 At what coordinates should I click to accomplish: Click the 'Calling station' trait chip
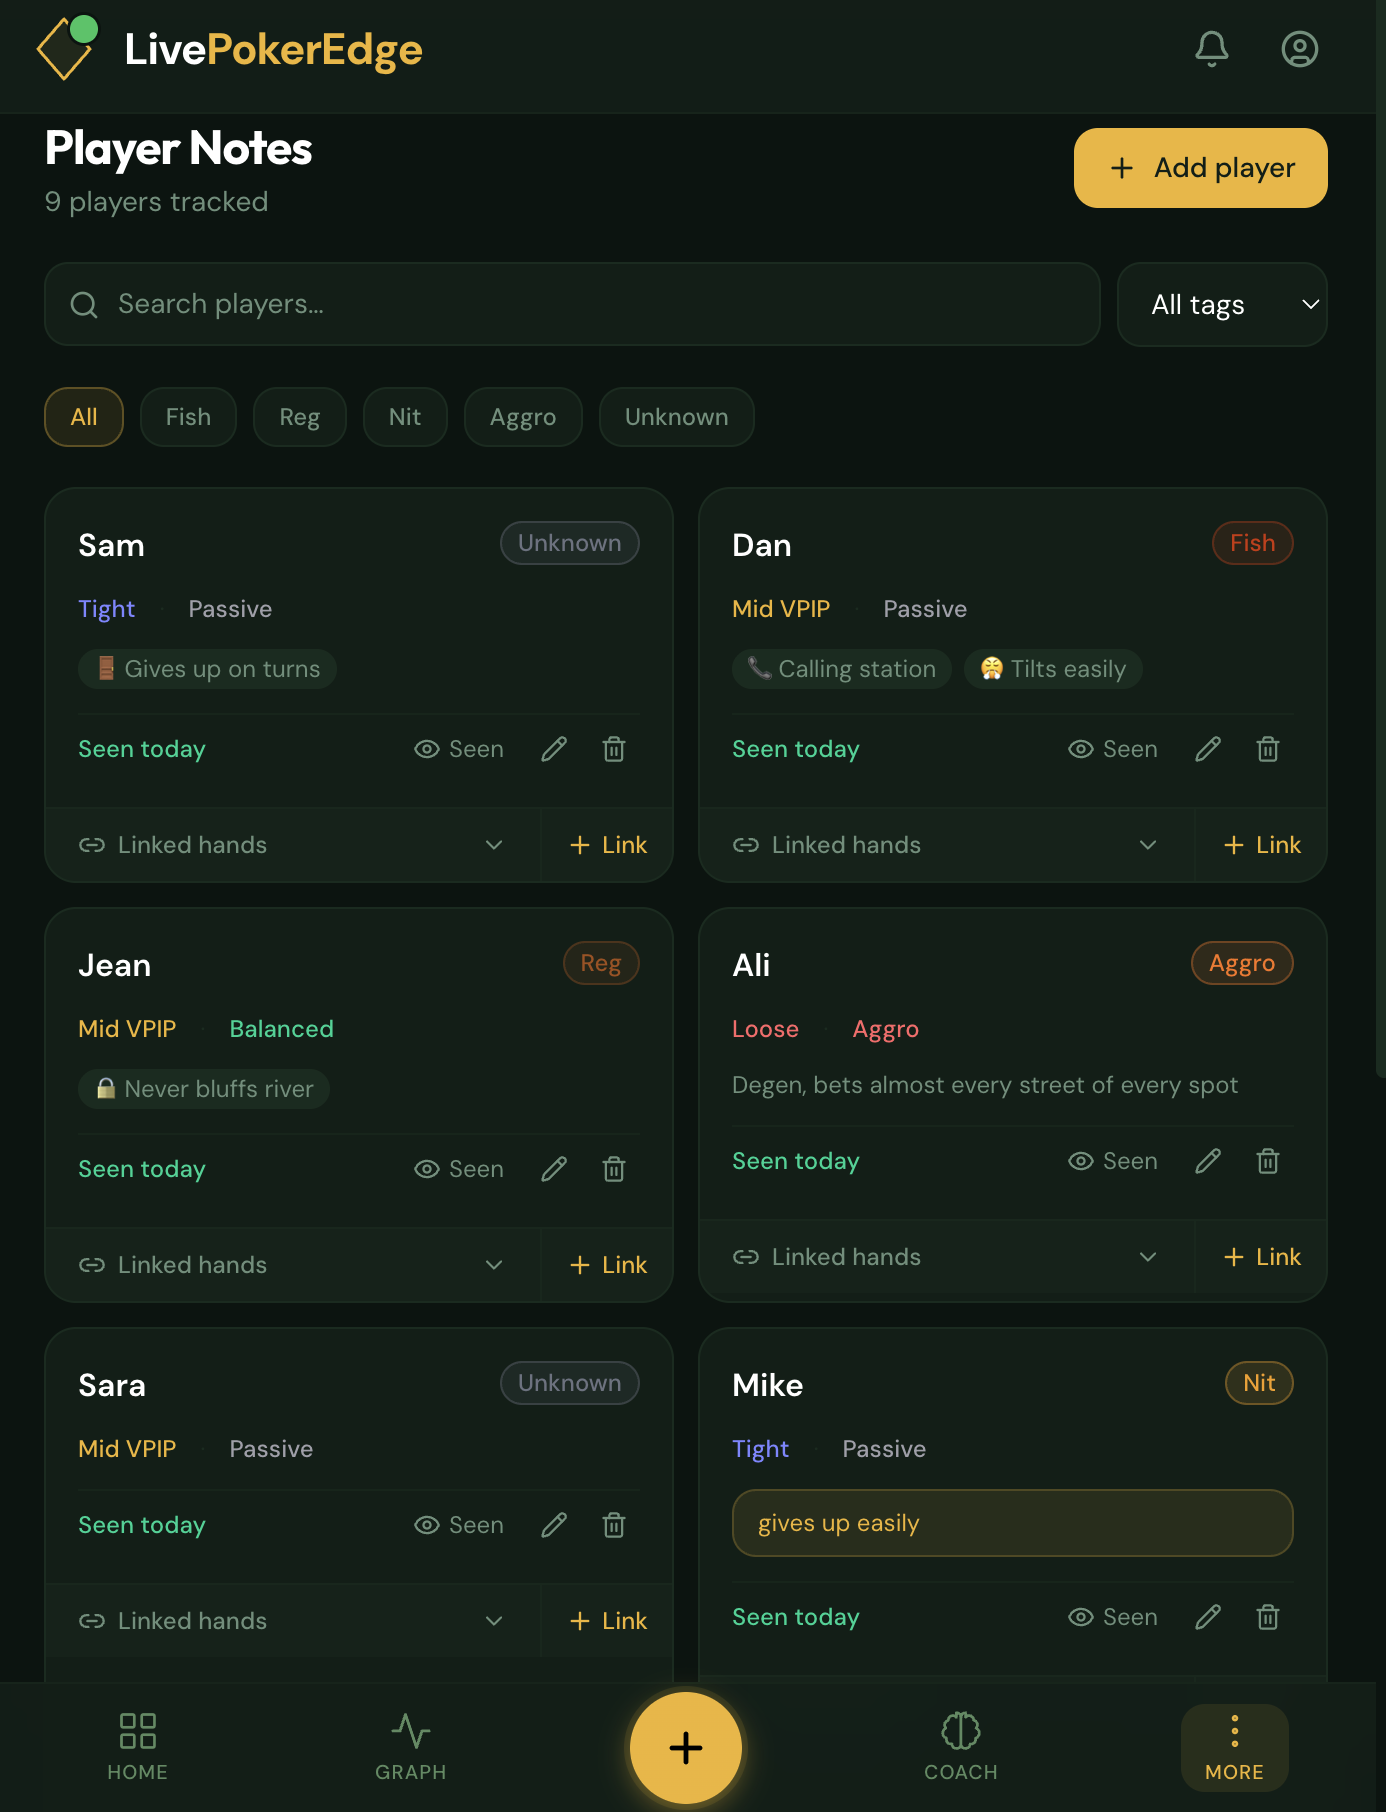842,669
